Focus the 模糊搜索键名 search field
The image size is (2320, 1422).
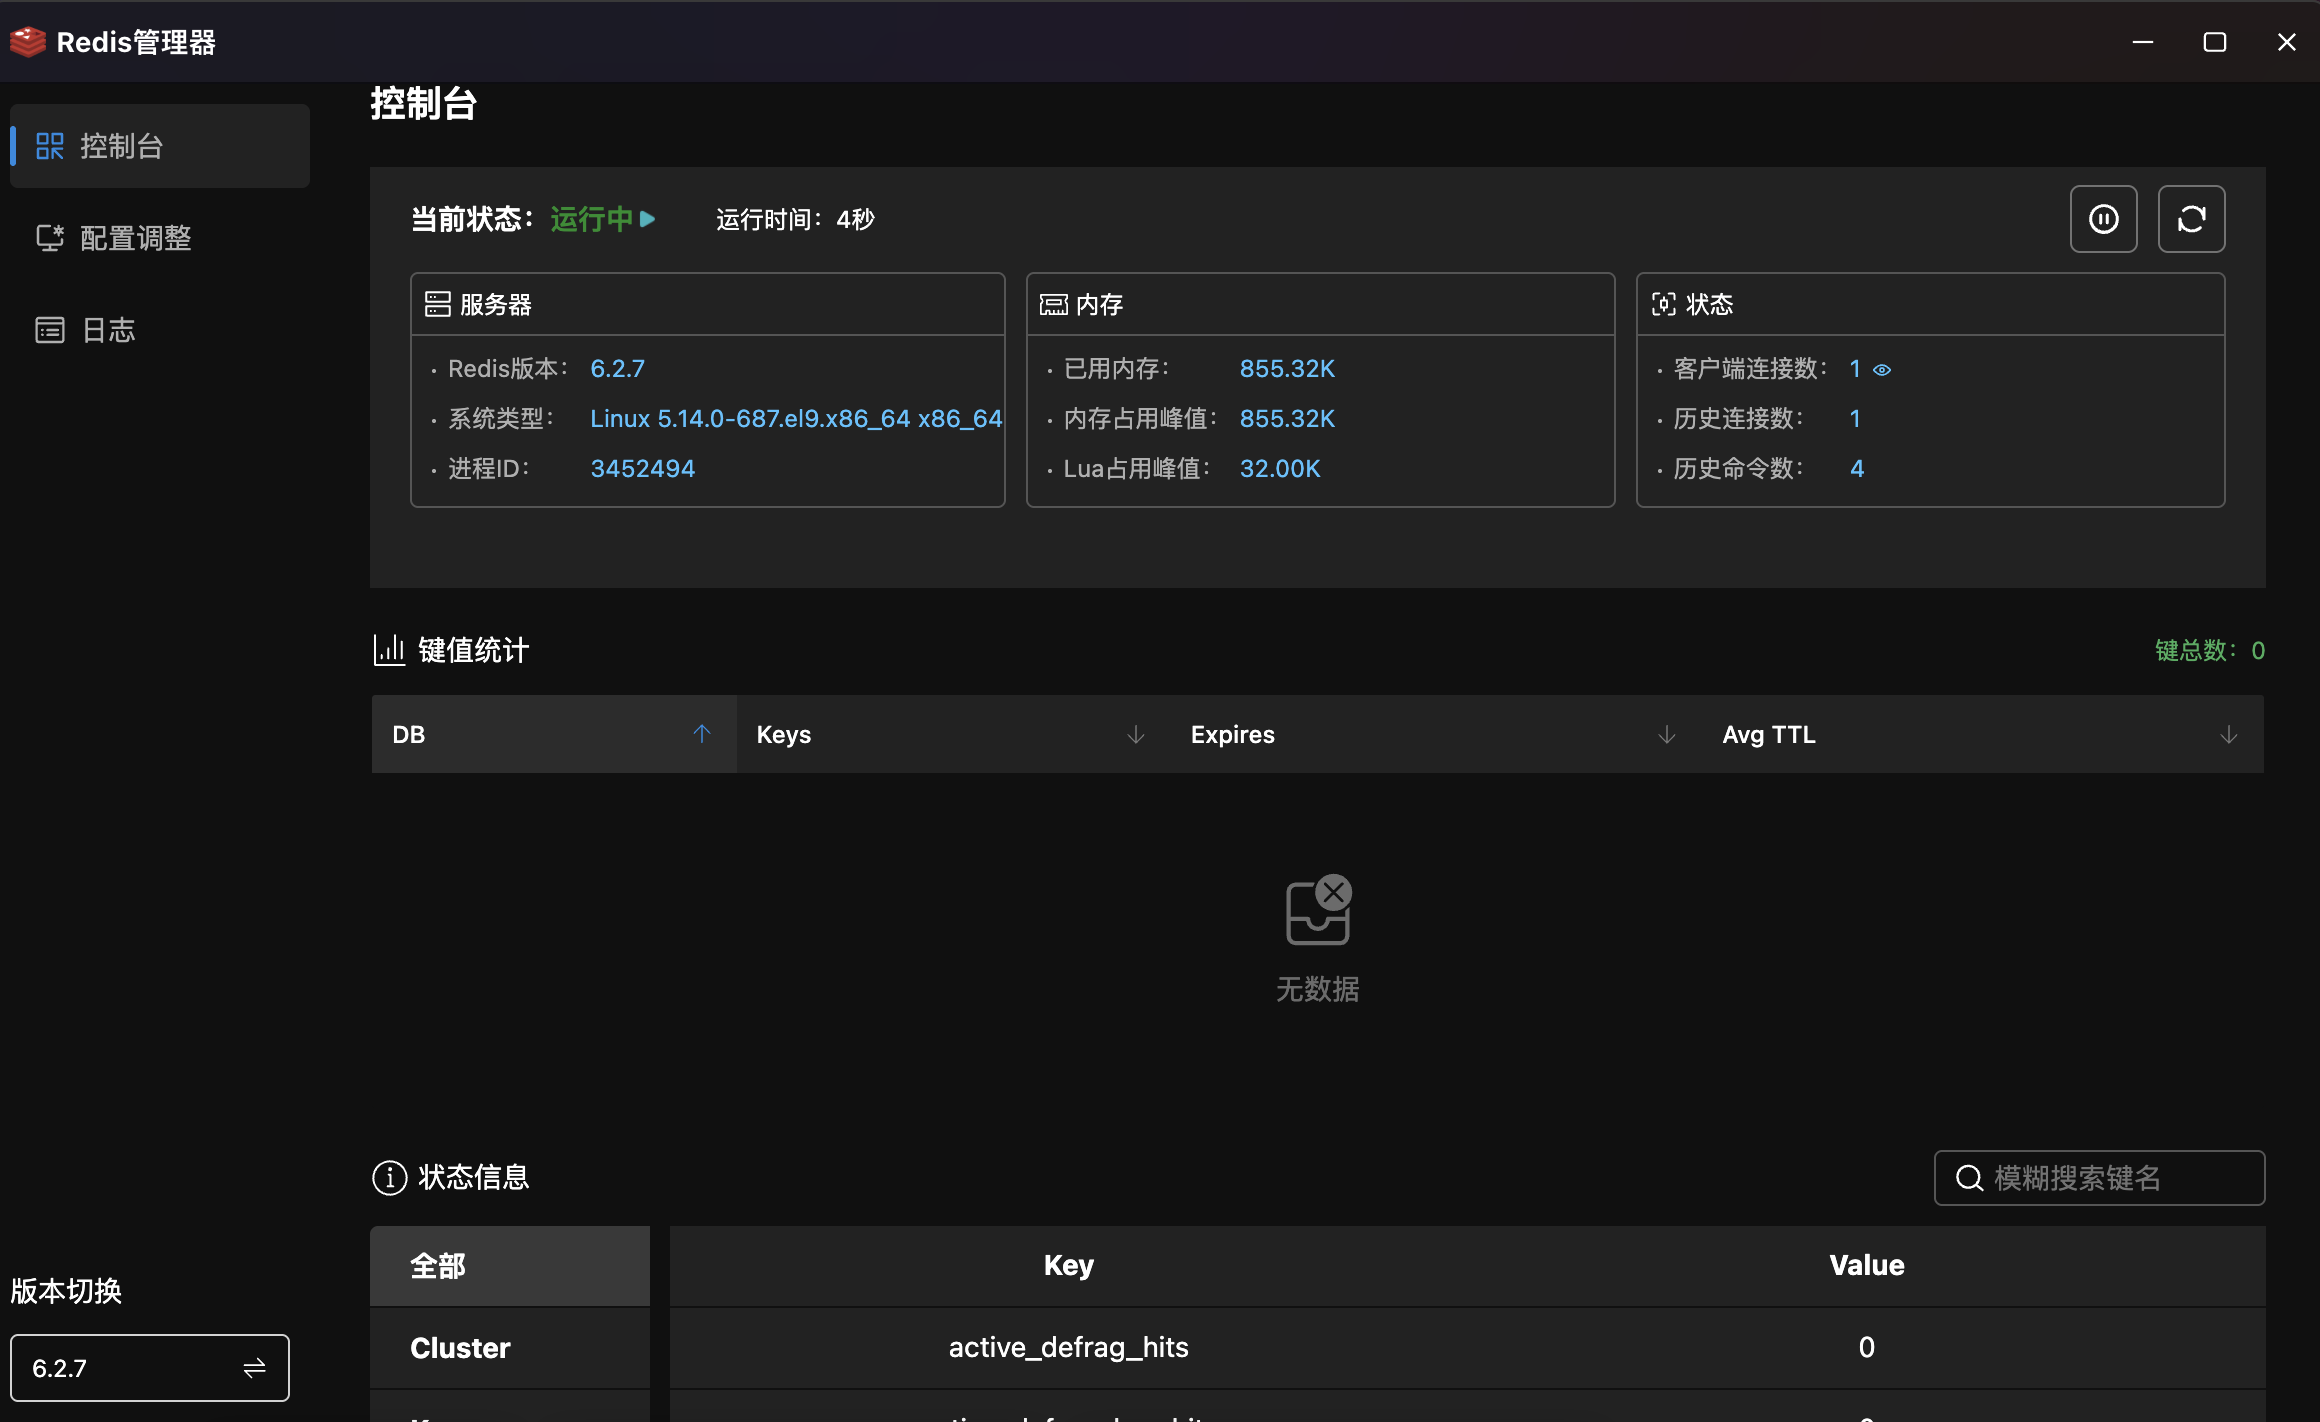pos(2100,1178)
